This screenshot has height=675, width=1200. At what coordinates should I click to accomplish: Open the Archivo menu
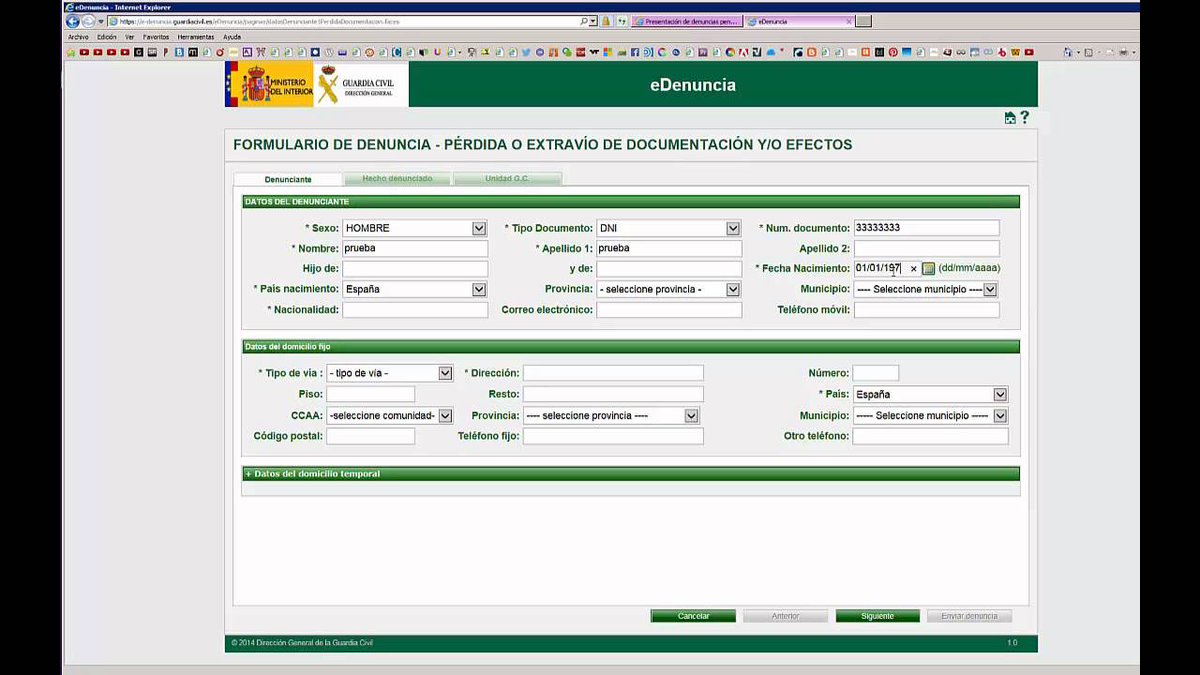tap(78, 37)
